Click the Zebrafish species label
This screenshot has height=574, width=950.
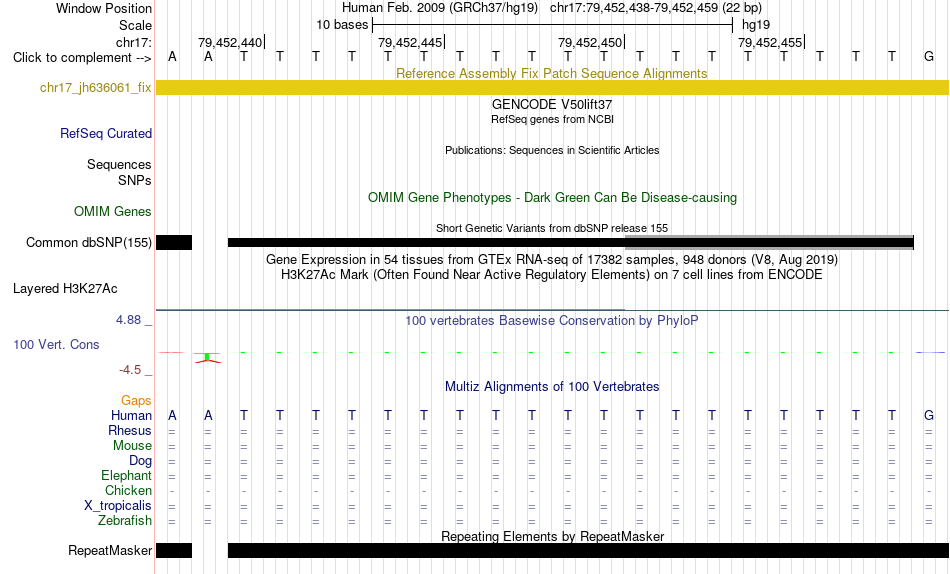[x=125, y=520]
